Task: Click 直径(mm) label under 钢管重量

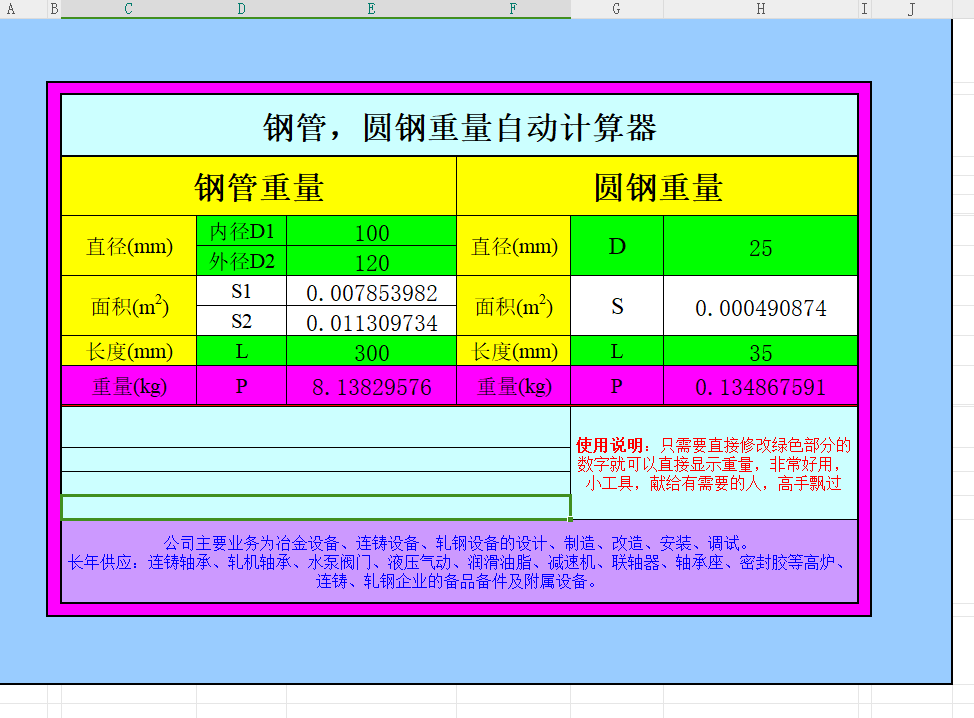Action: click(x=129, y=247)
